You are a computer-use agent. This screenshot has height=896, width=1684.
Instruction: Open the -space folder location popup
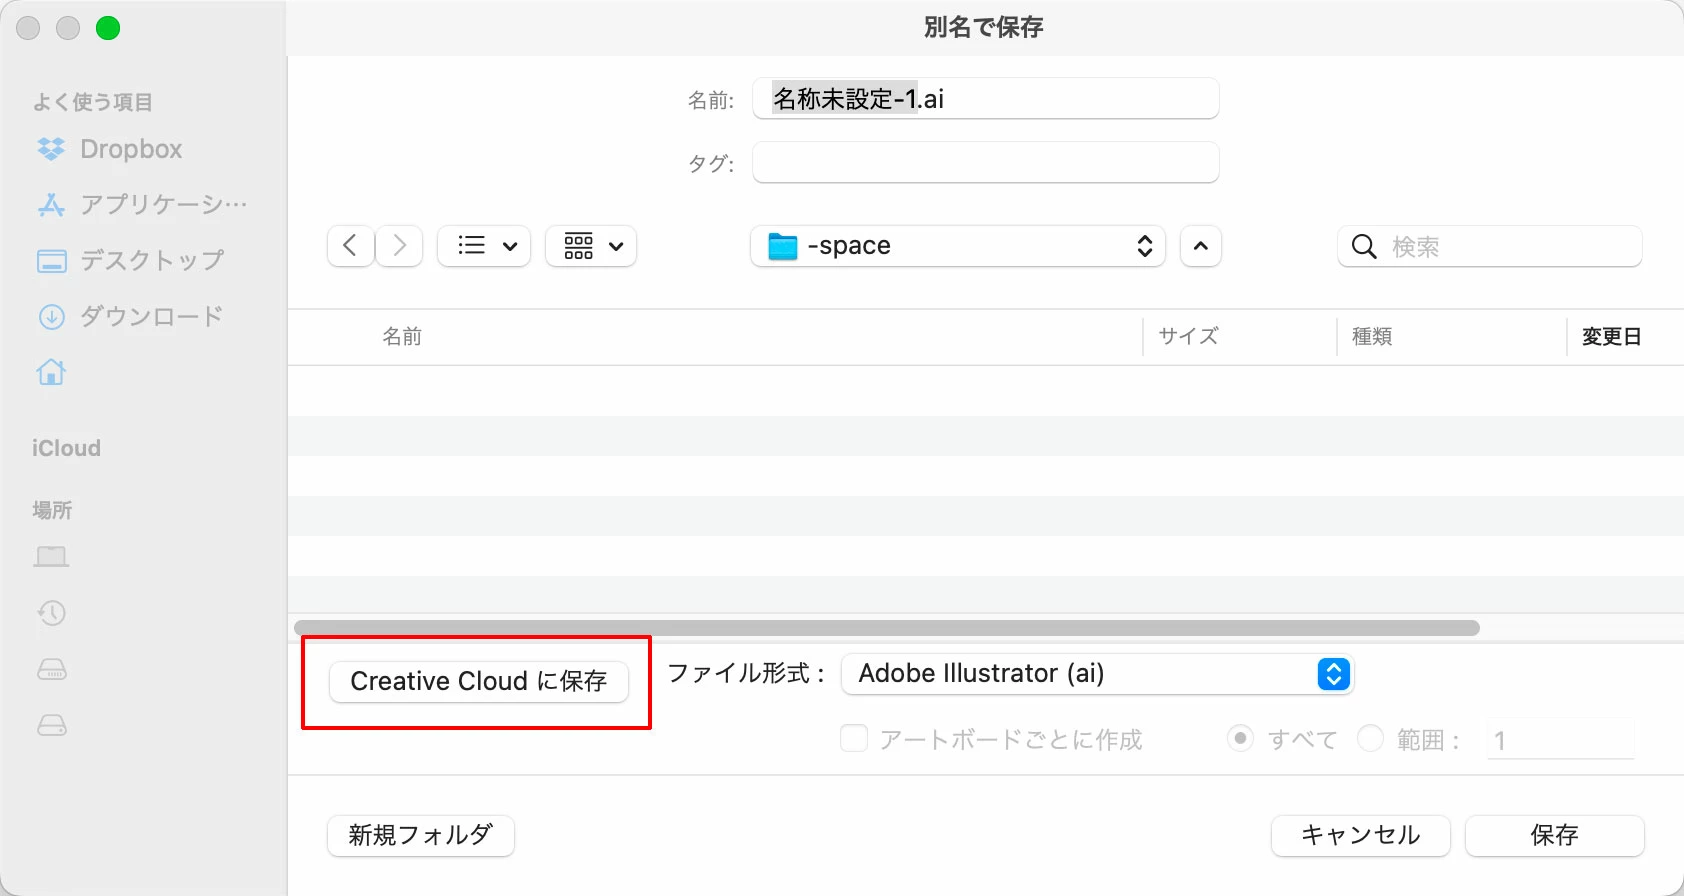(x=958, y=246)
